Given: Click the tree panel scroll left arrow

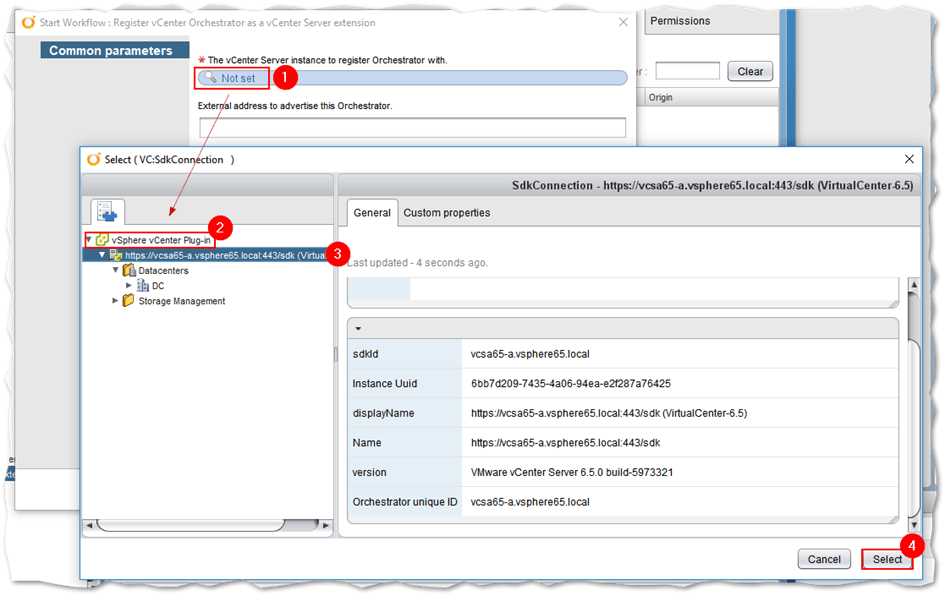Looking at the screenshot, I should pyautogui.click(x=89, y=525).
